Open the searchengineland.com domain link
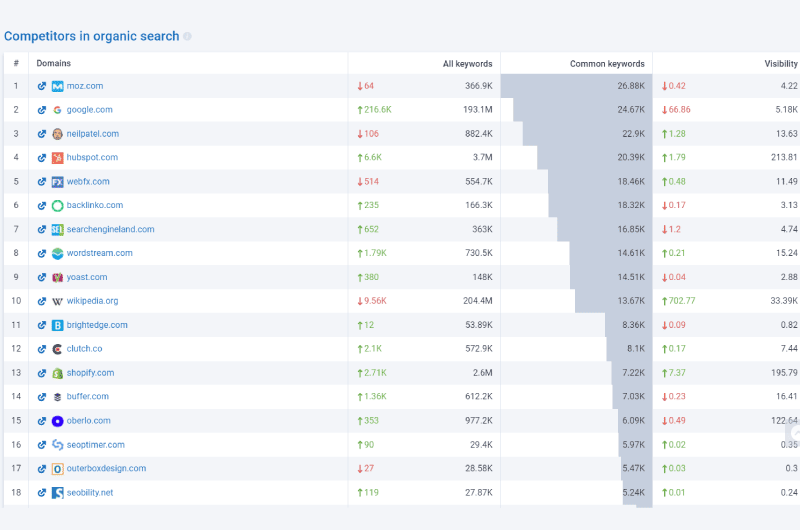 pyautogui.click(x=110, y=229)
